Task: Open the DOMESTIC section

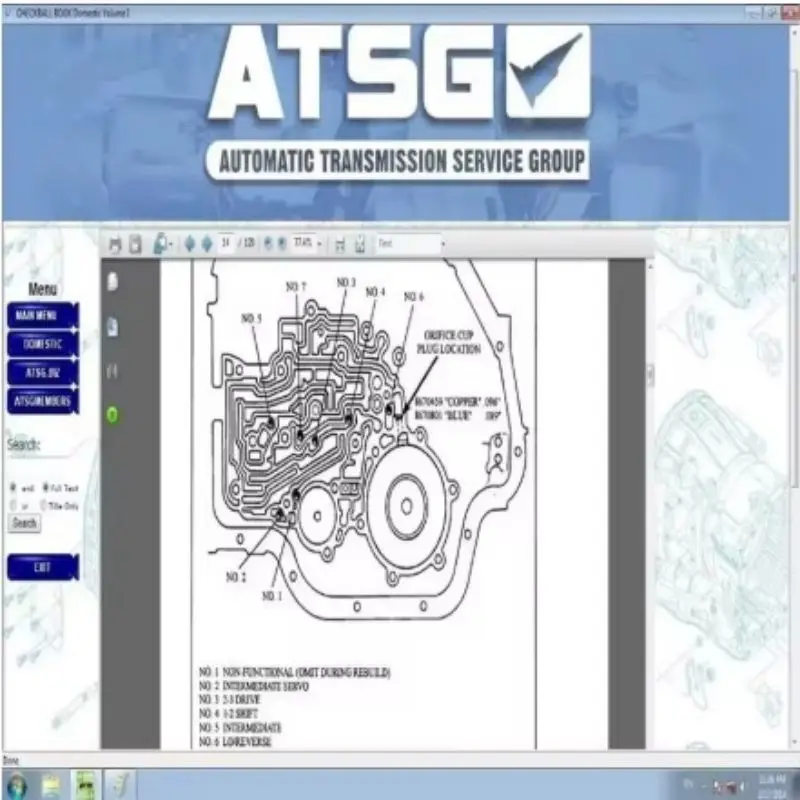Action: [x=42, y=344]
